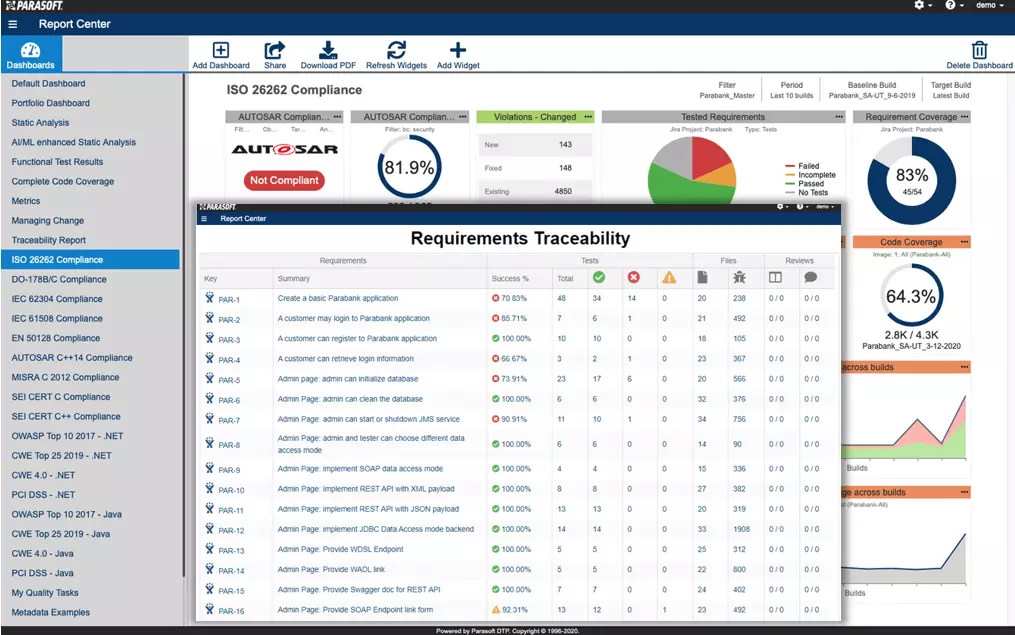
Task: Open Functional Test Results dashboard
Action: tap(57, 162)
